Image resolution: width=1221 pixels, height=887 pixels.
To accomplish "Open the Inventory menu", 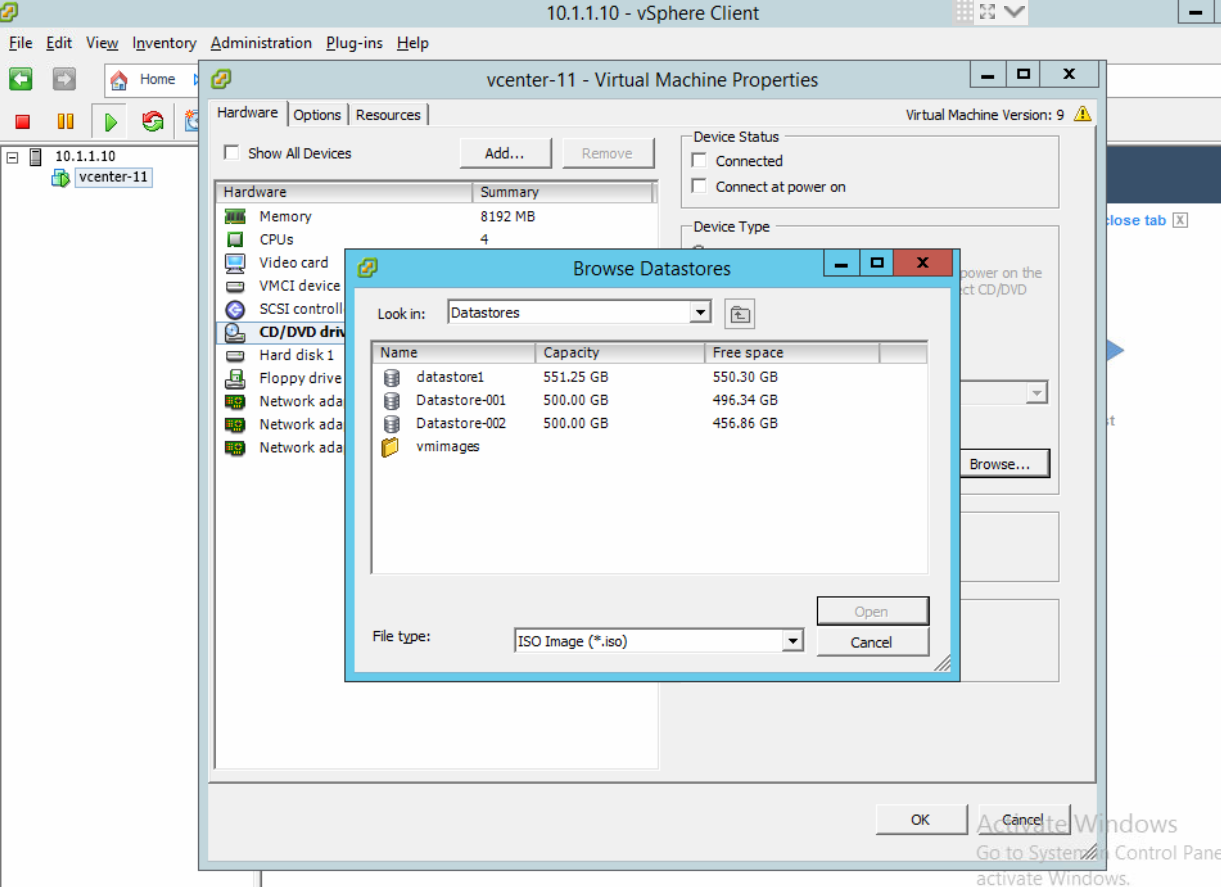I will 164,43.
